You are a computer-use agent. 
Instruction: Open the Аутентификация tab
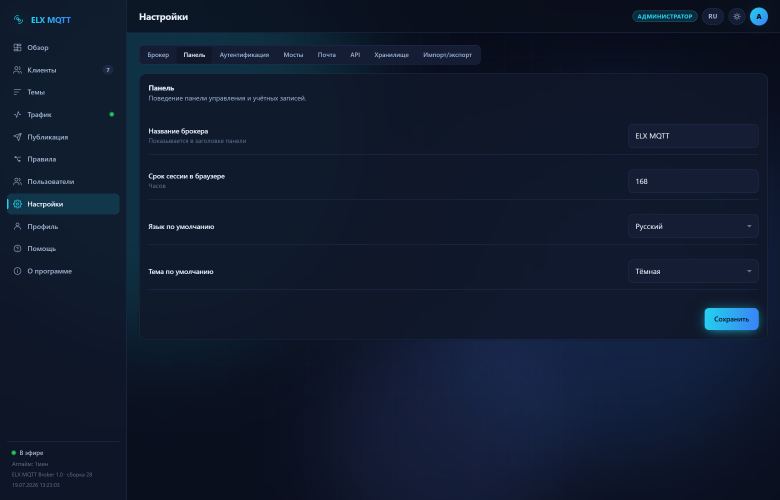(x=244, y=55)
